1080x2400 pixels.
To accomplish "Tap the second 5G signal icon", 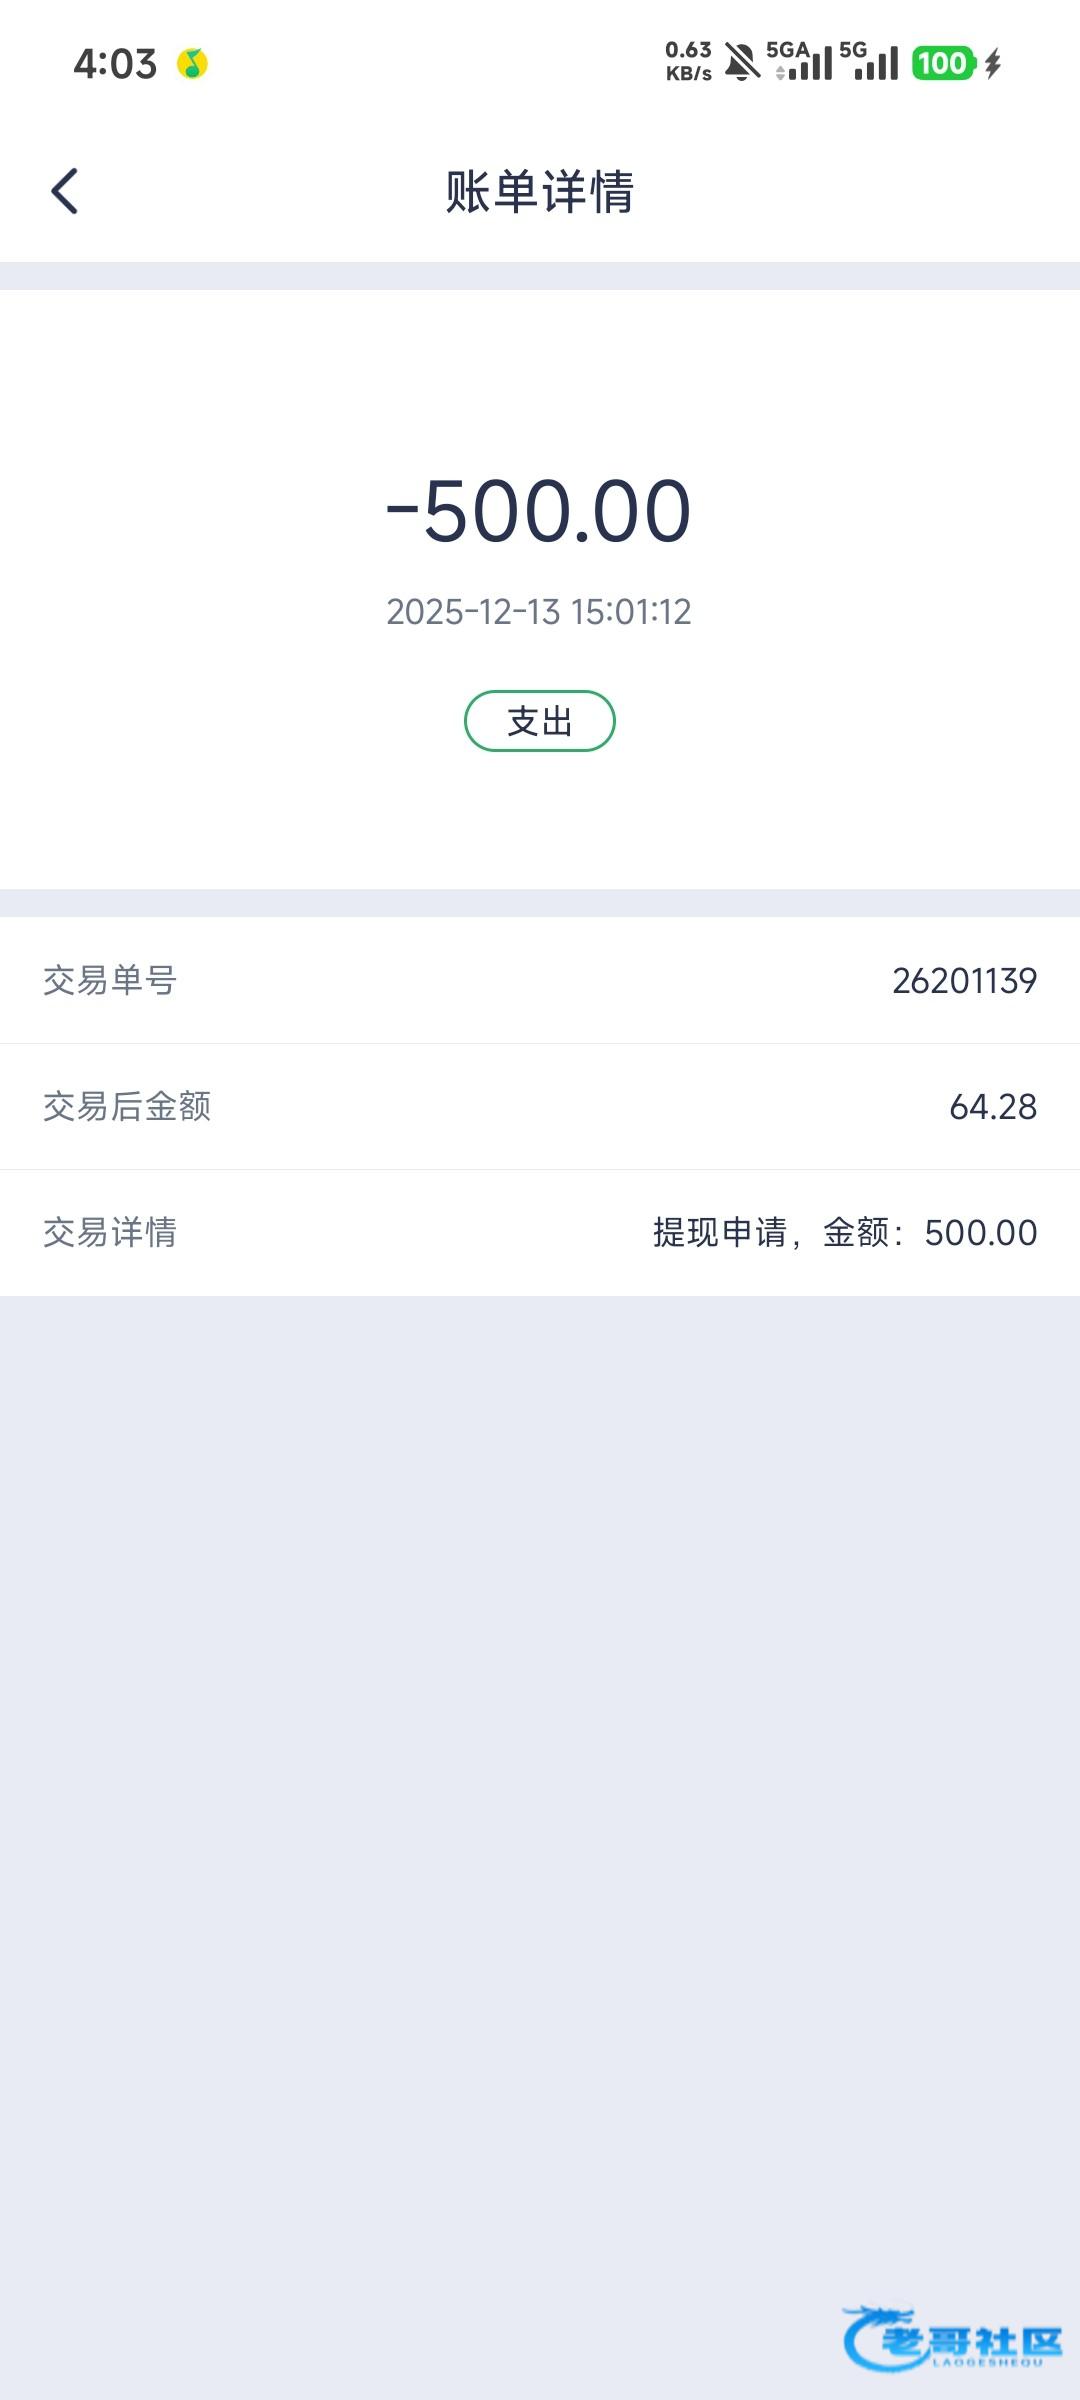I will [x=870, y=62].
